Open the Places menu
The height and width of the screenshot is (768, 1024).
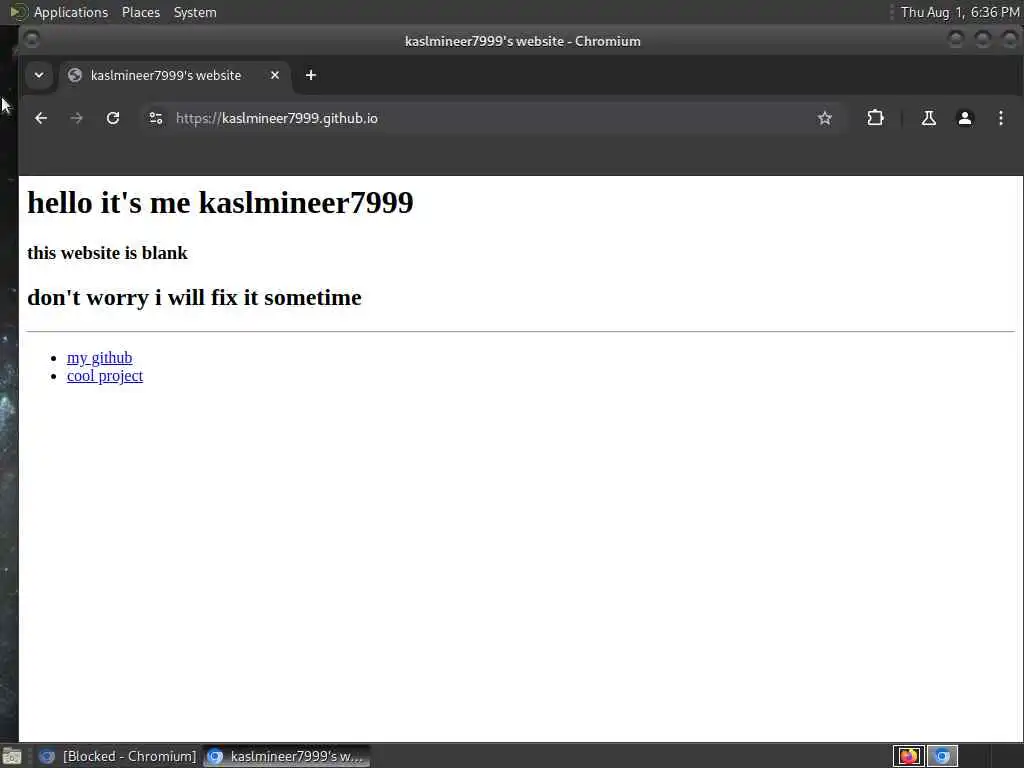click(141, 12)
